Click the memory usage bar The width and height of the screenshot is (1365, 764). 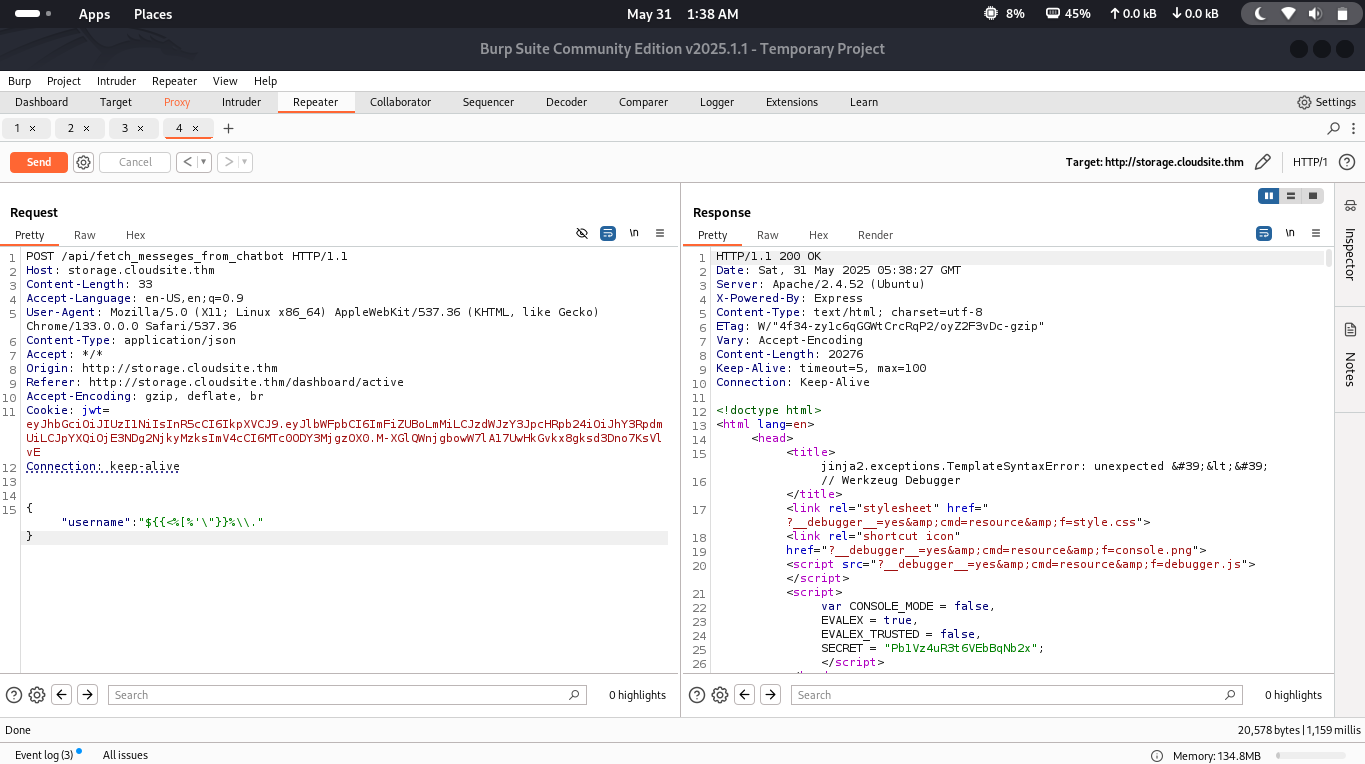tap(1311, 755)
